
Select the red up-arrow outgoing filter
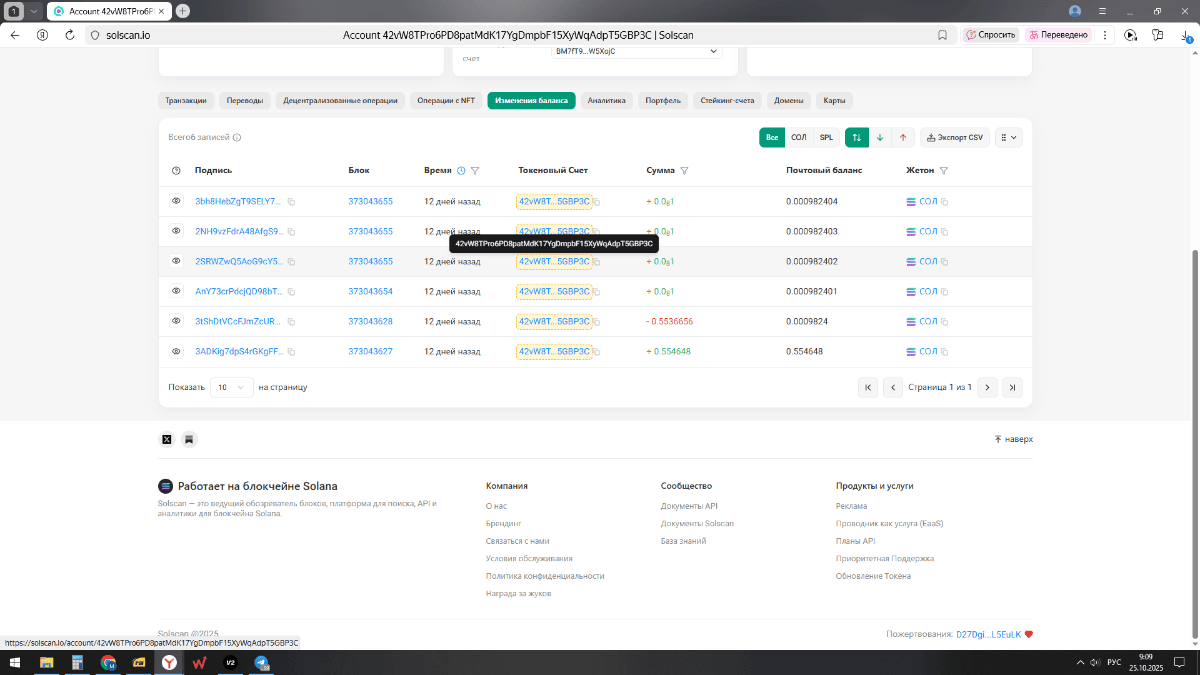(x=903, y=137)
